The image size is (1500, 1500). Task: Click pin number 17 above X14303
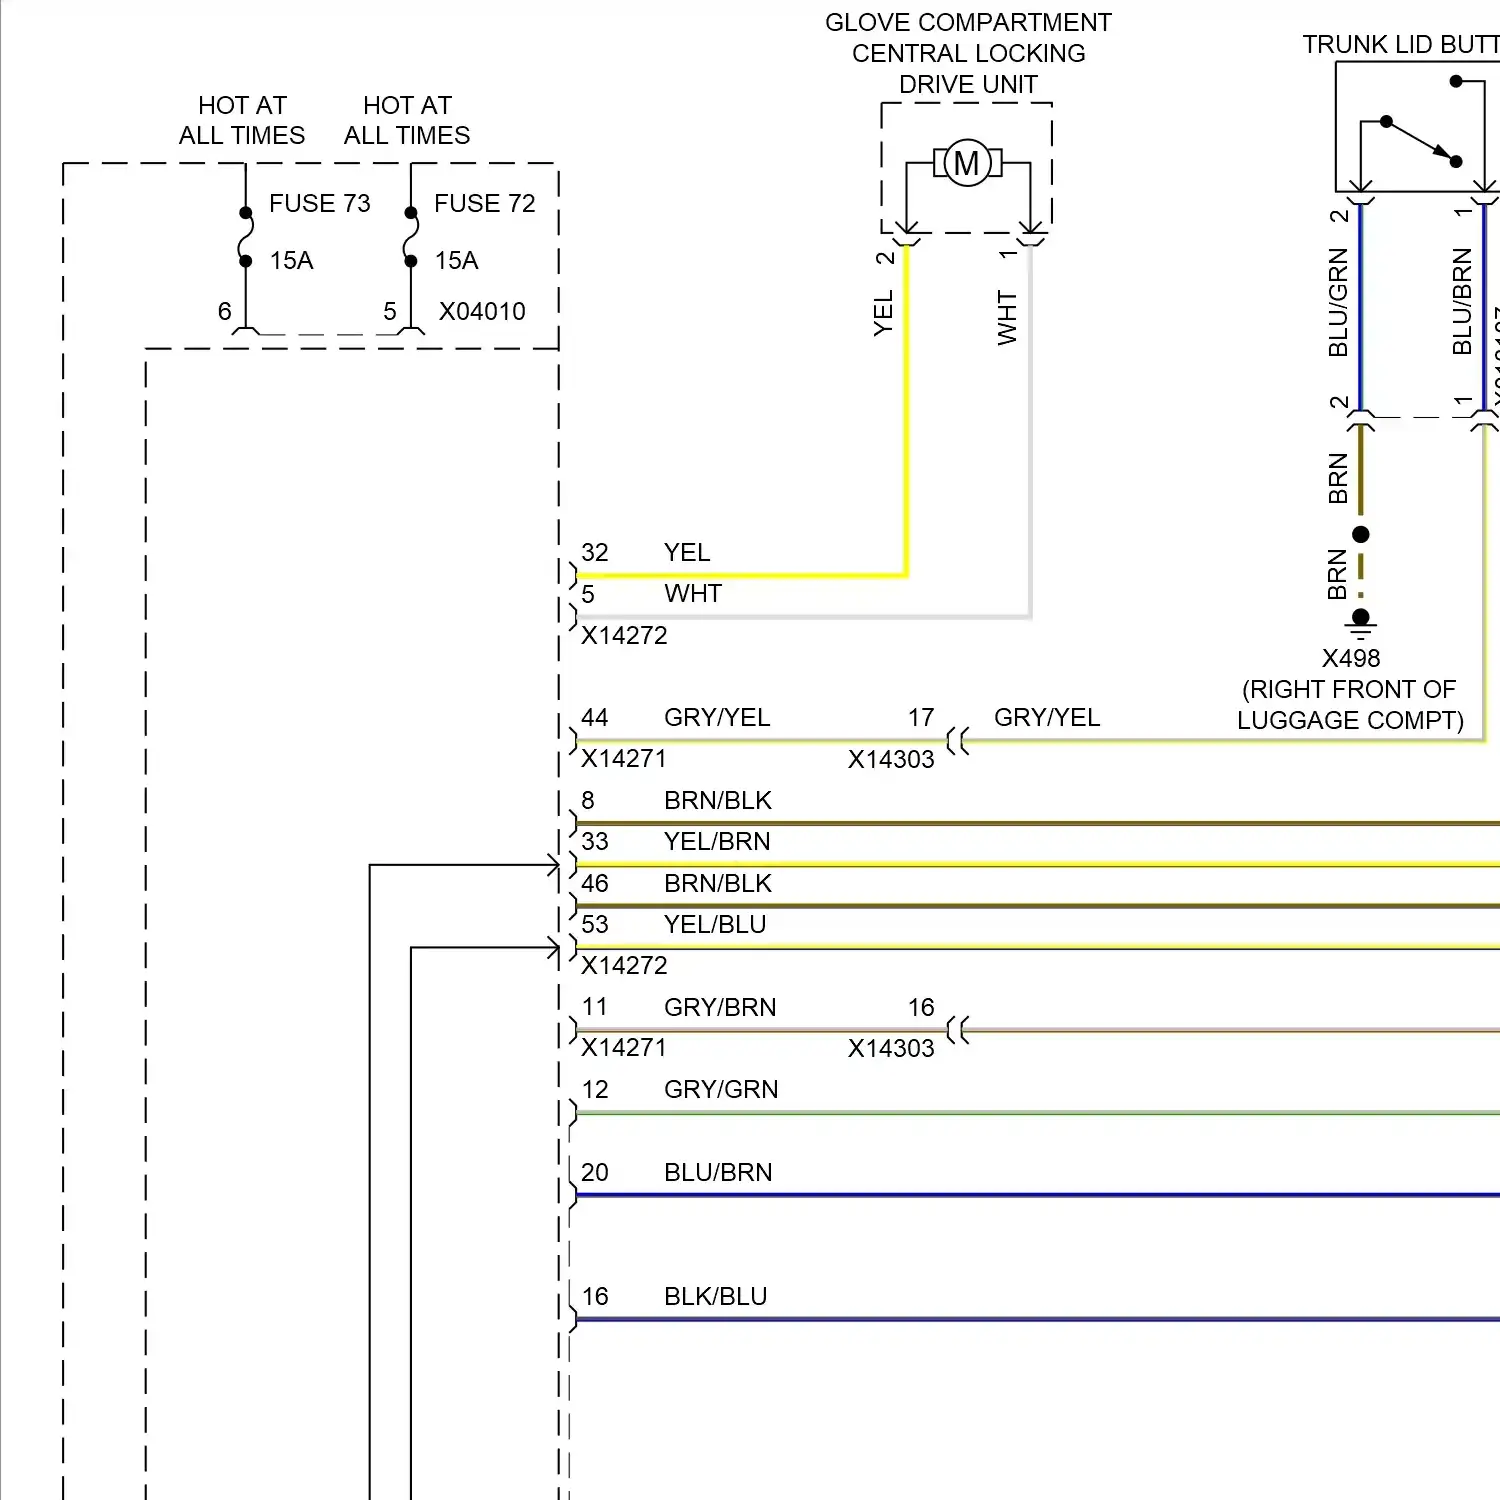pyautogui.click(x=921, y=717)
